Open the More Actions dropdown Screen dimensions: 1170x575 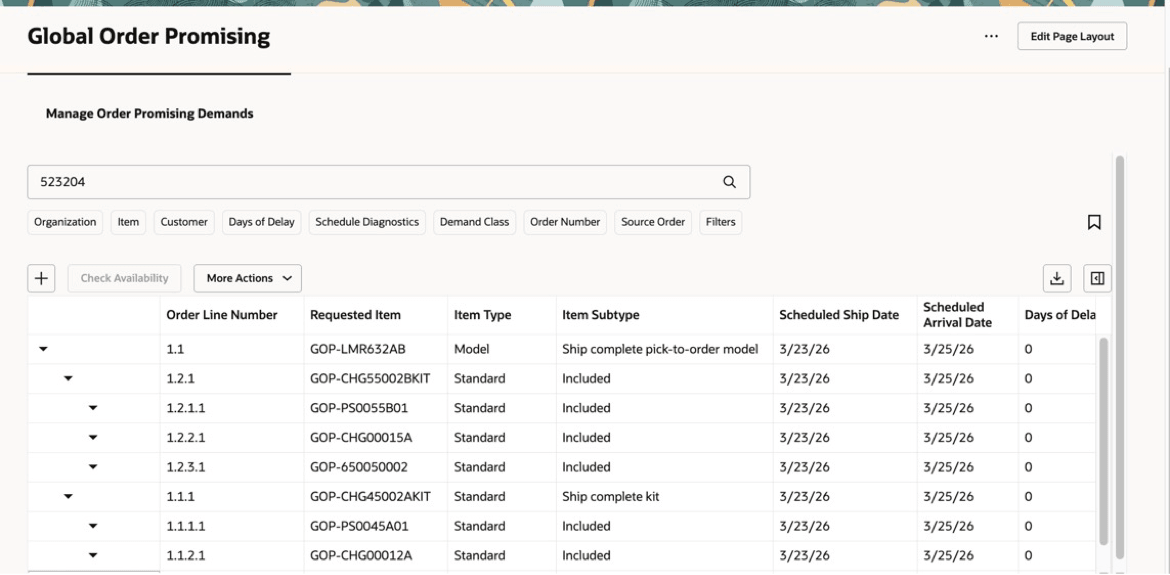(248, 278)
